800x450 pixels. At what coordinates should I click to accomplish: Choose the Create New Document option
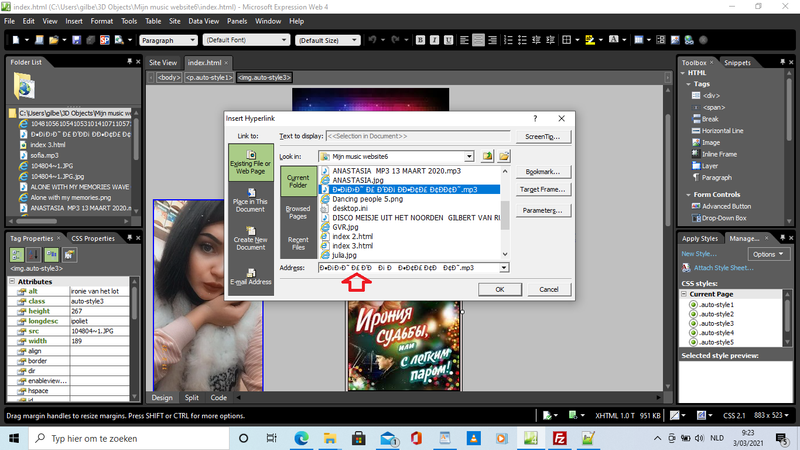click(249, 242)
